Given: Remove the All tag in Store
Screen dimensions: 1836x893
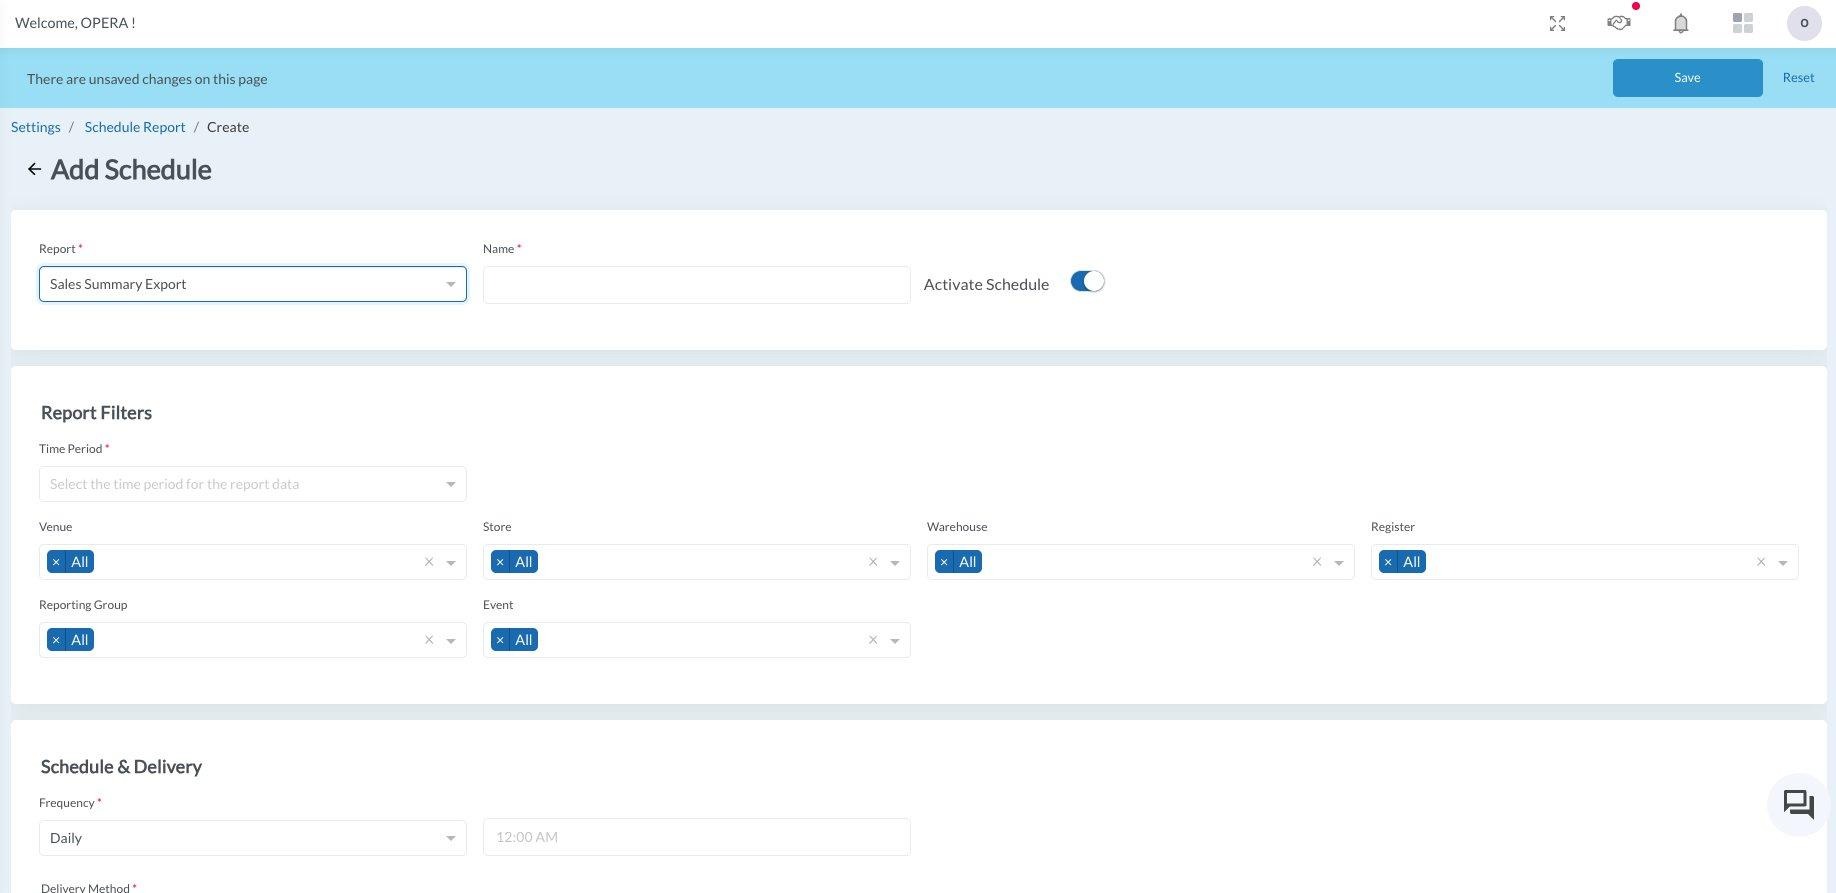Looking at the screenshot, I should click(x=500, y=562).
